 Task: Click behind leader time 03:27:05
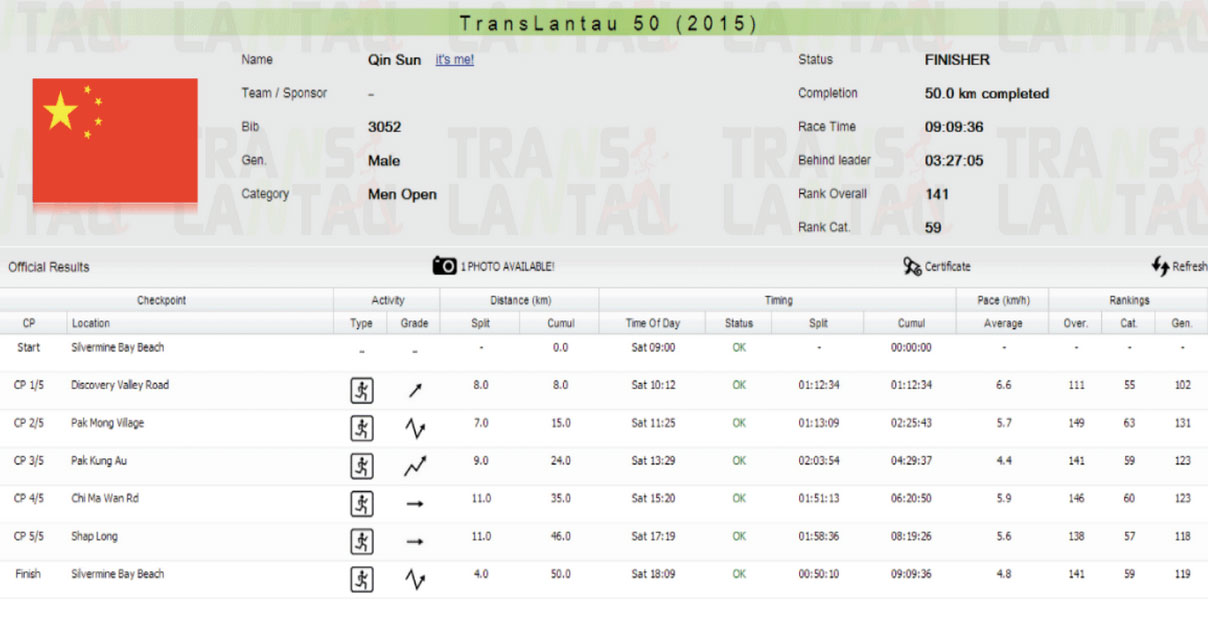point(955,160)
